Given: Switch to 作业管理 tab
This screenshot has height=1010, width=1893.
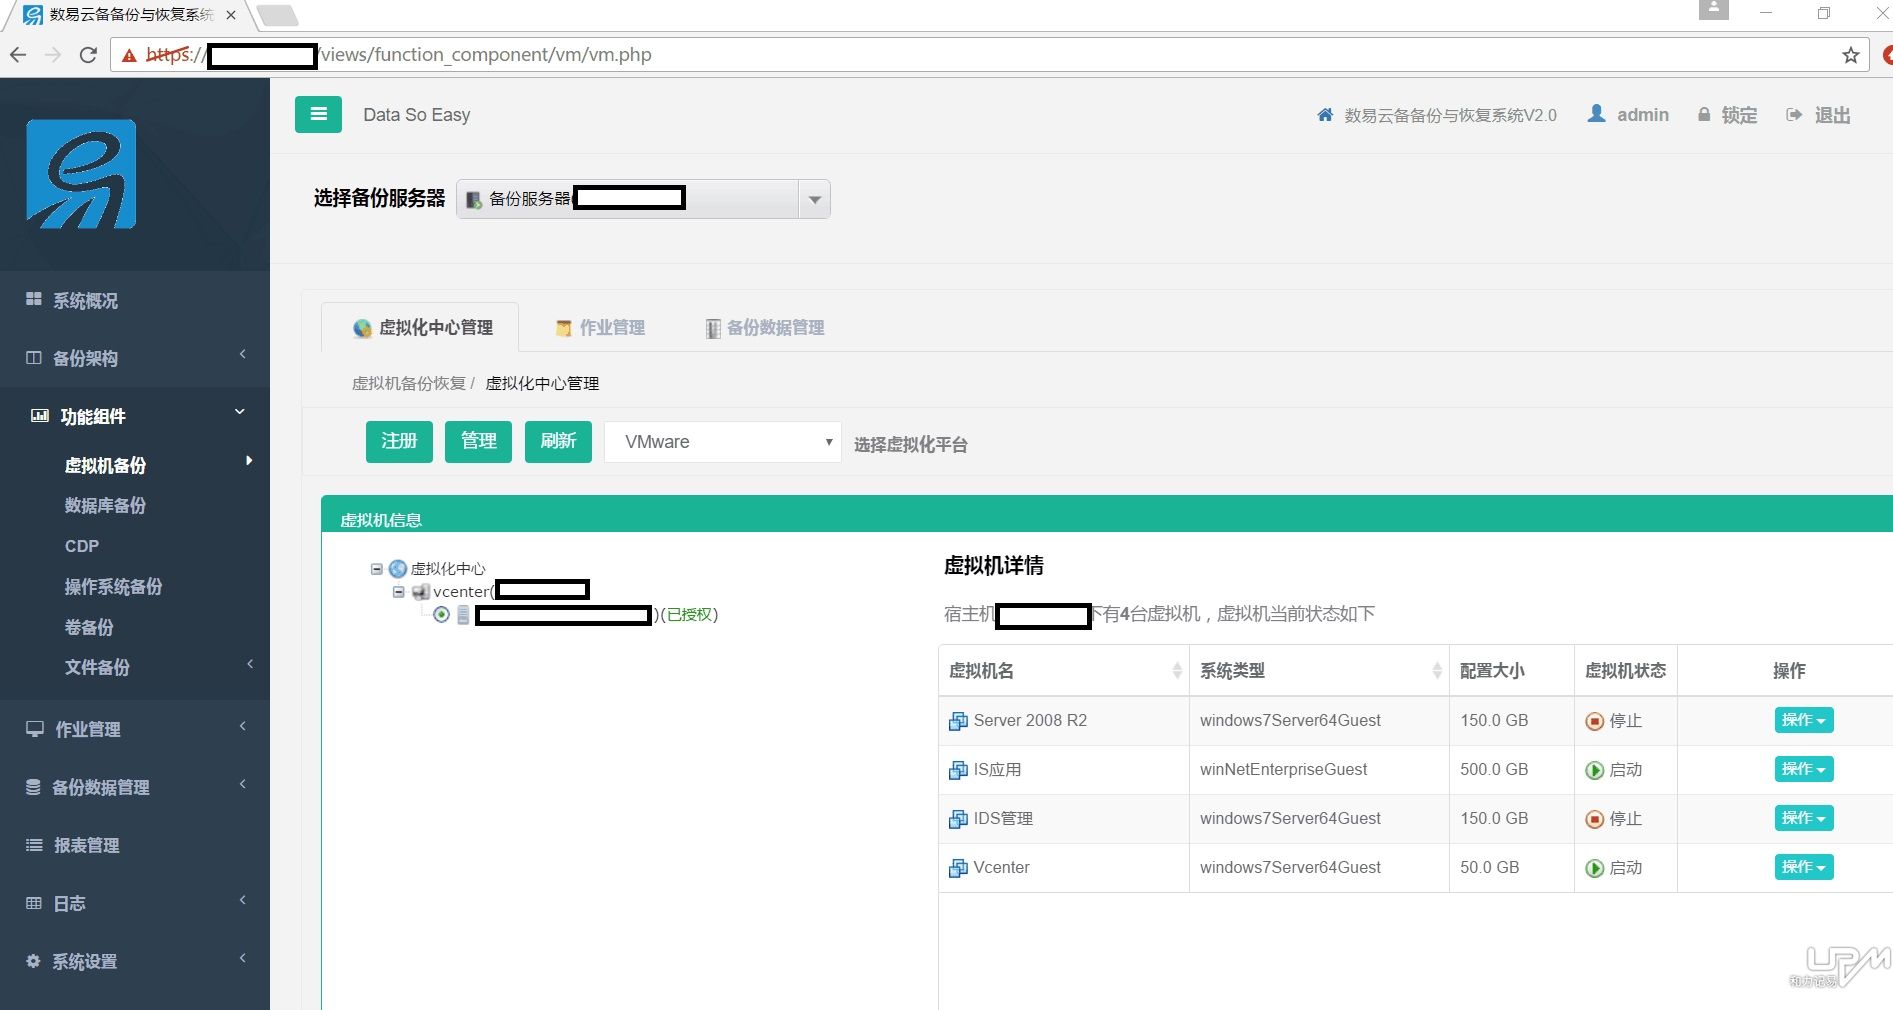Looking at the screenshot, I should click(600, 327).
